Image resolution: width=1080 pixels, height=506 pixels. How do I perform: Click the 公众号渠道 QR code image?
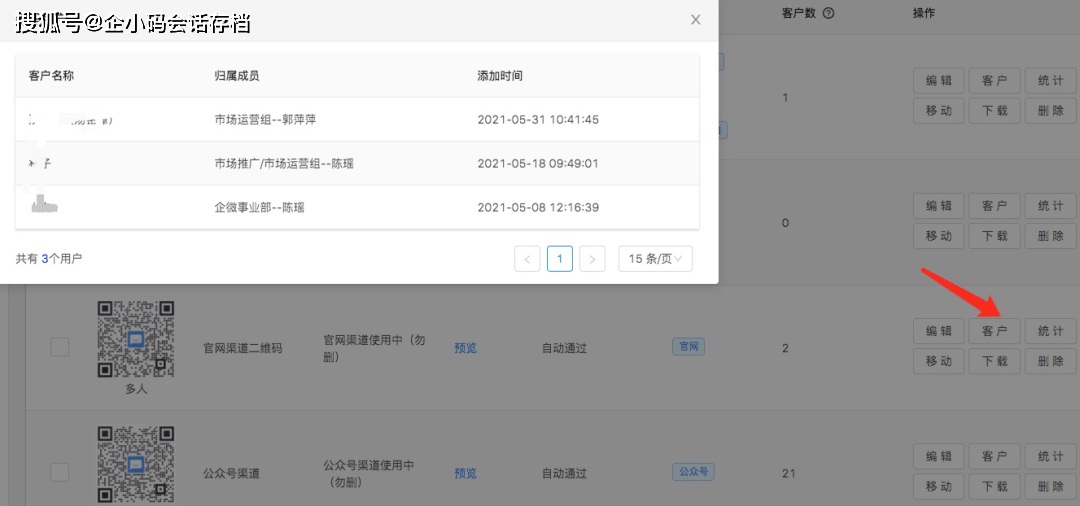point(136,464)
